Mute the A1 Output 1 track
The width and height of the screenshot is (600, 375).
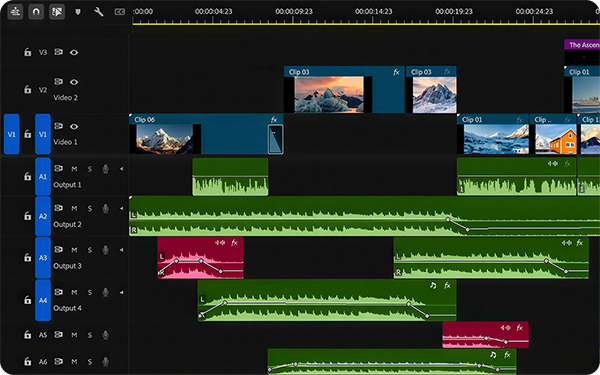pos(74,169)
